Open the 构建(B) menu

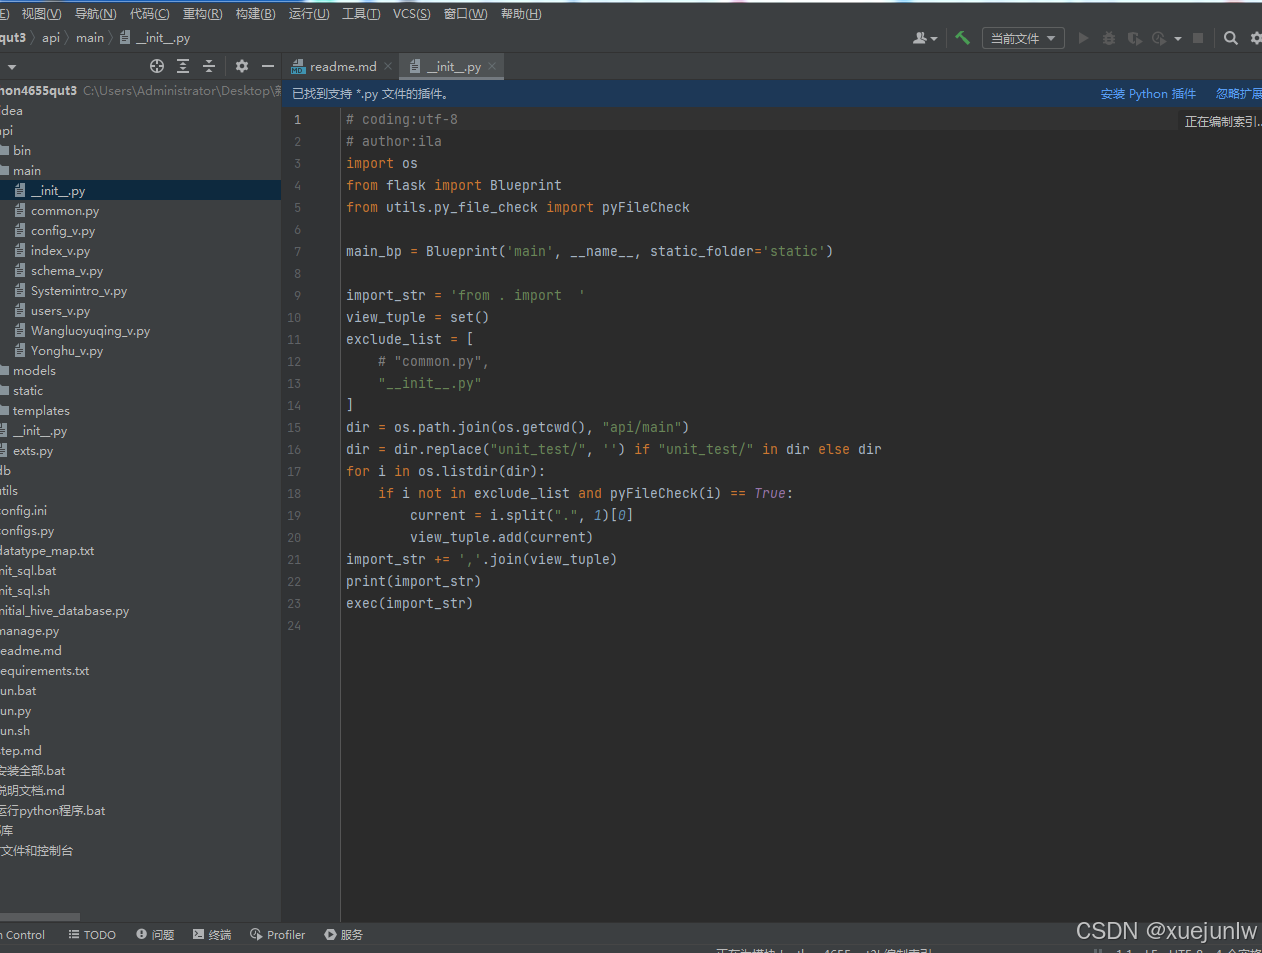[255, 14]
